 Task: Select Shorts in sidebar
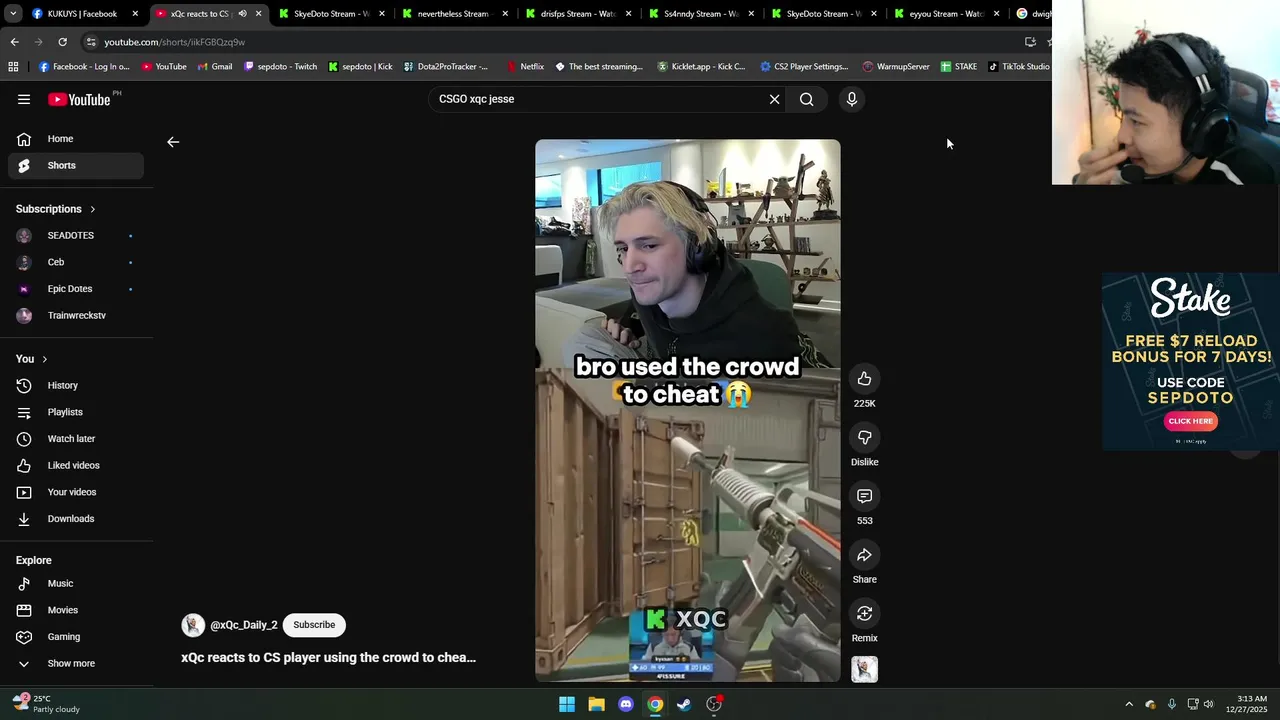[76, 165]
